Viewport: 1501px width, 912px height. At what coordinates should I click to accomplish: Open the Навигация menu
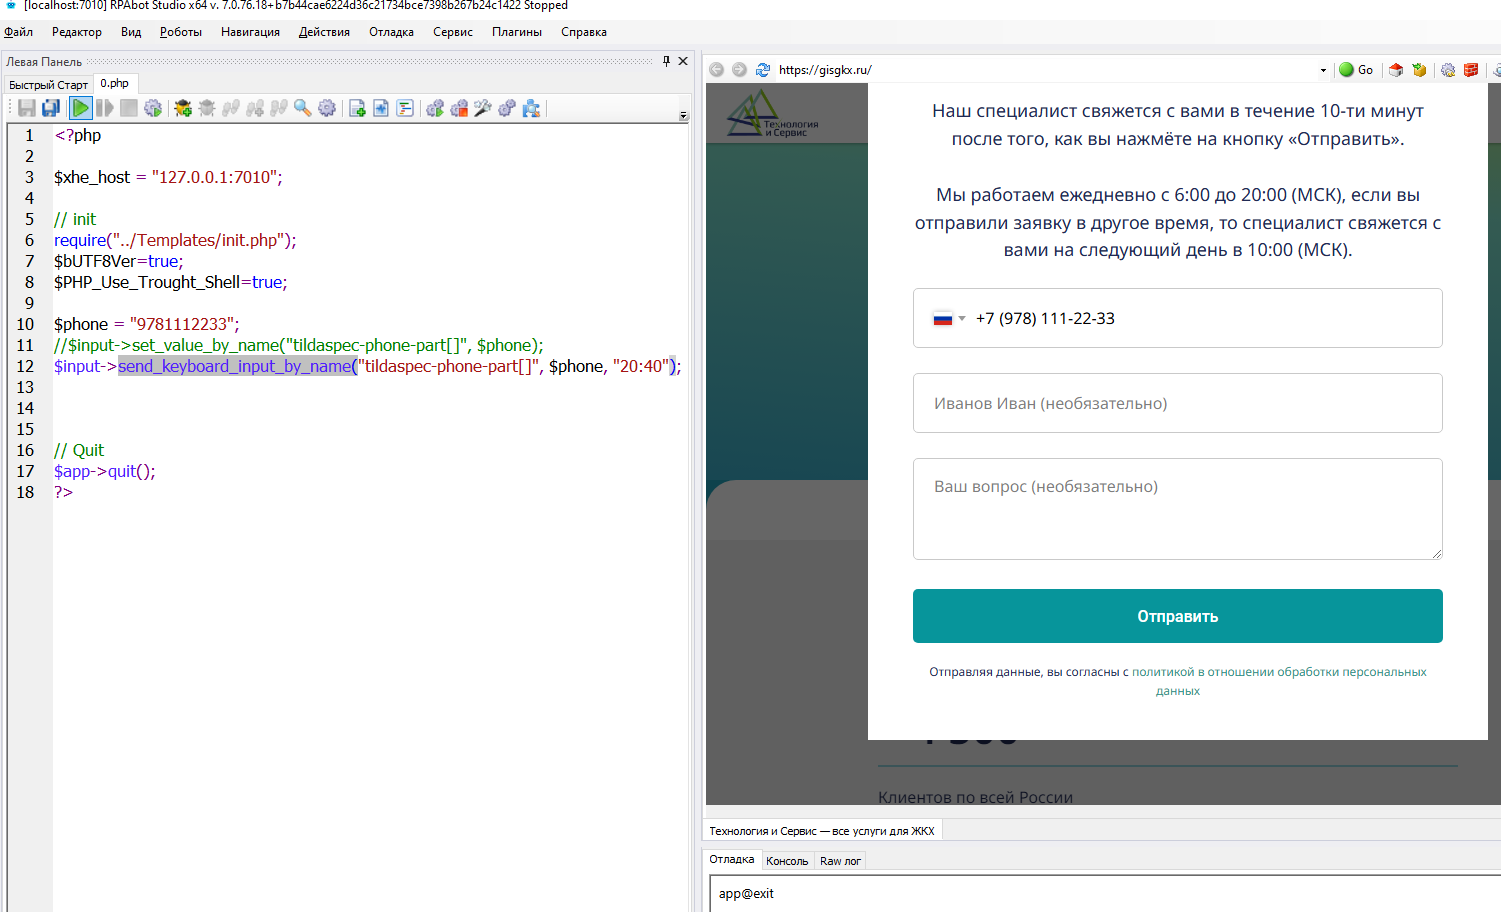(250, 32)
